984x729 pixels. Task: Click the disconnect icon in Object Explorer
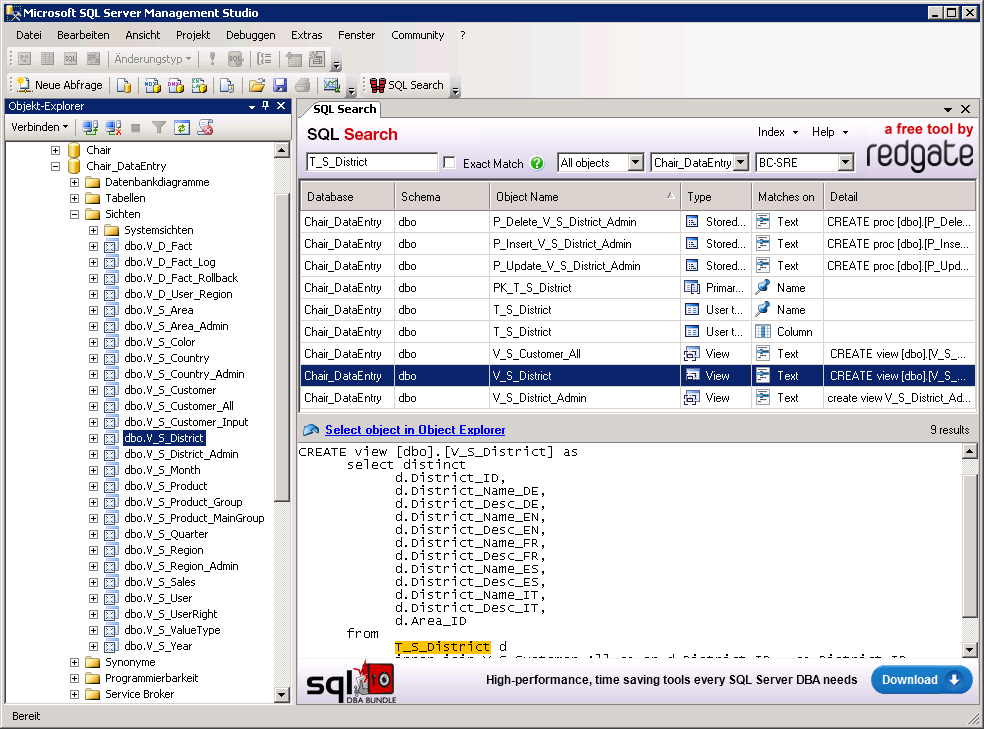point(114,128)
